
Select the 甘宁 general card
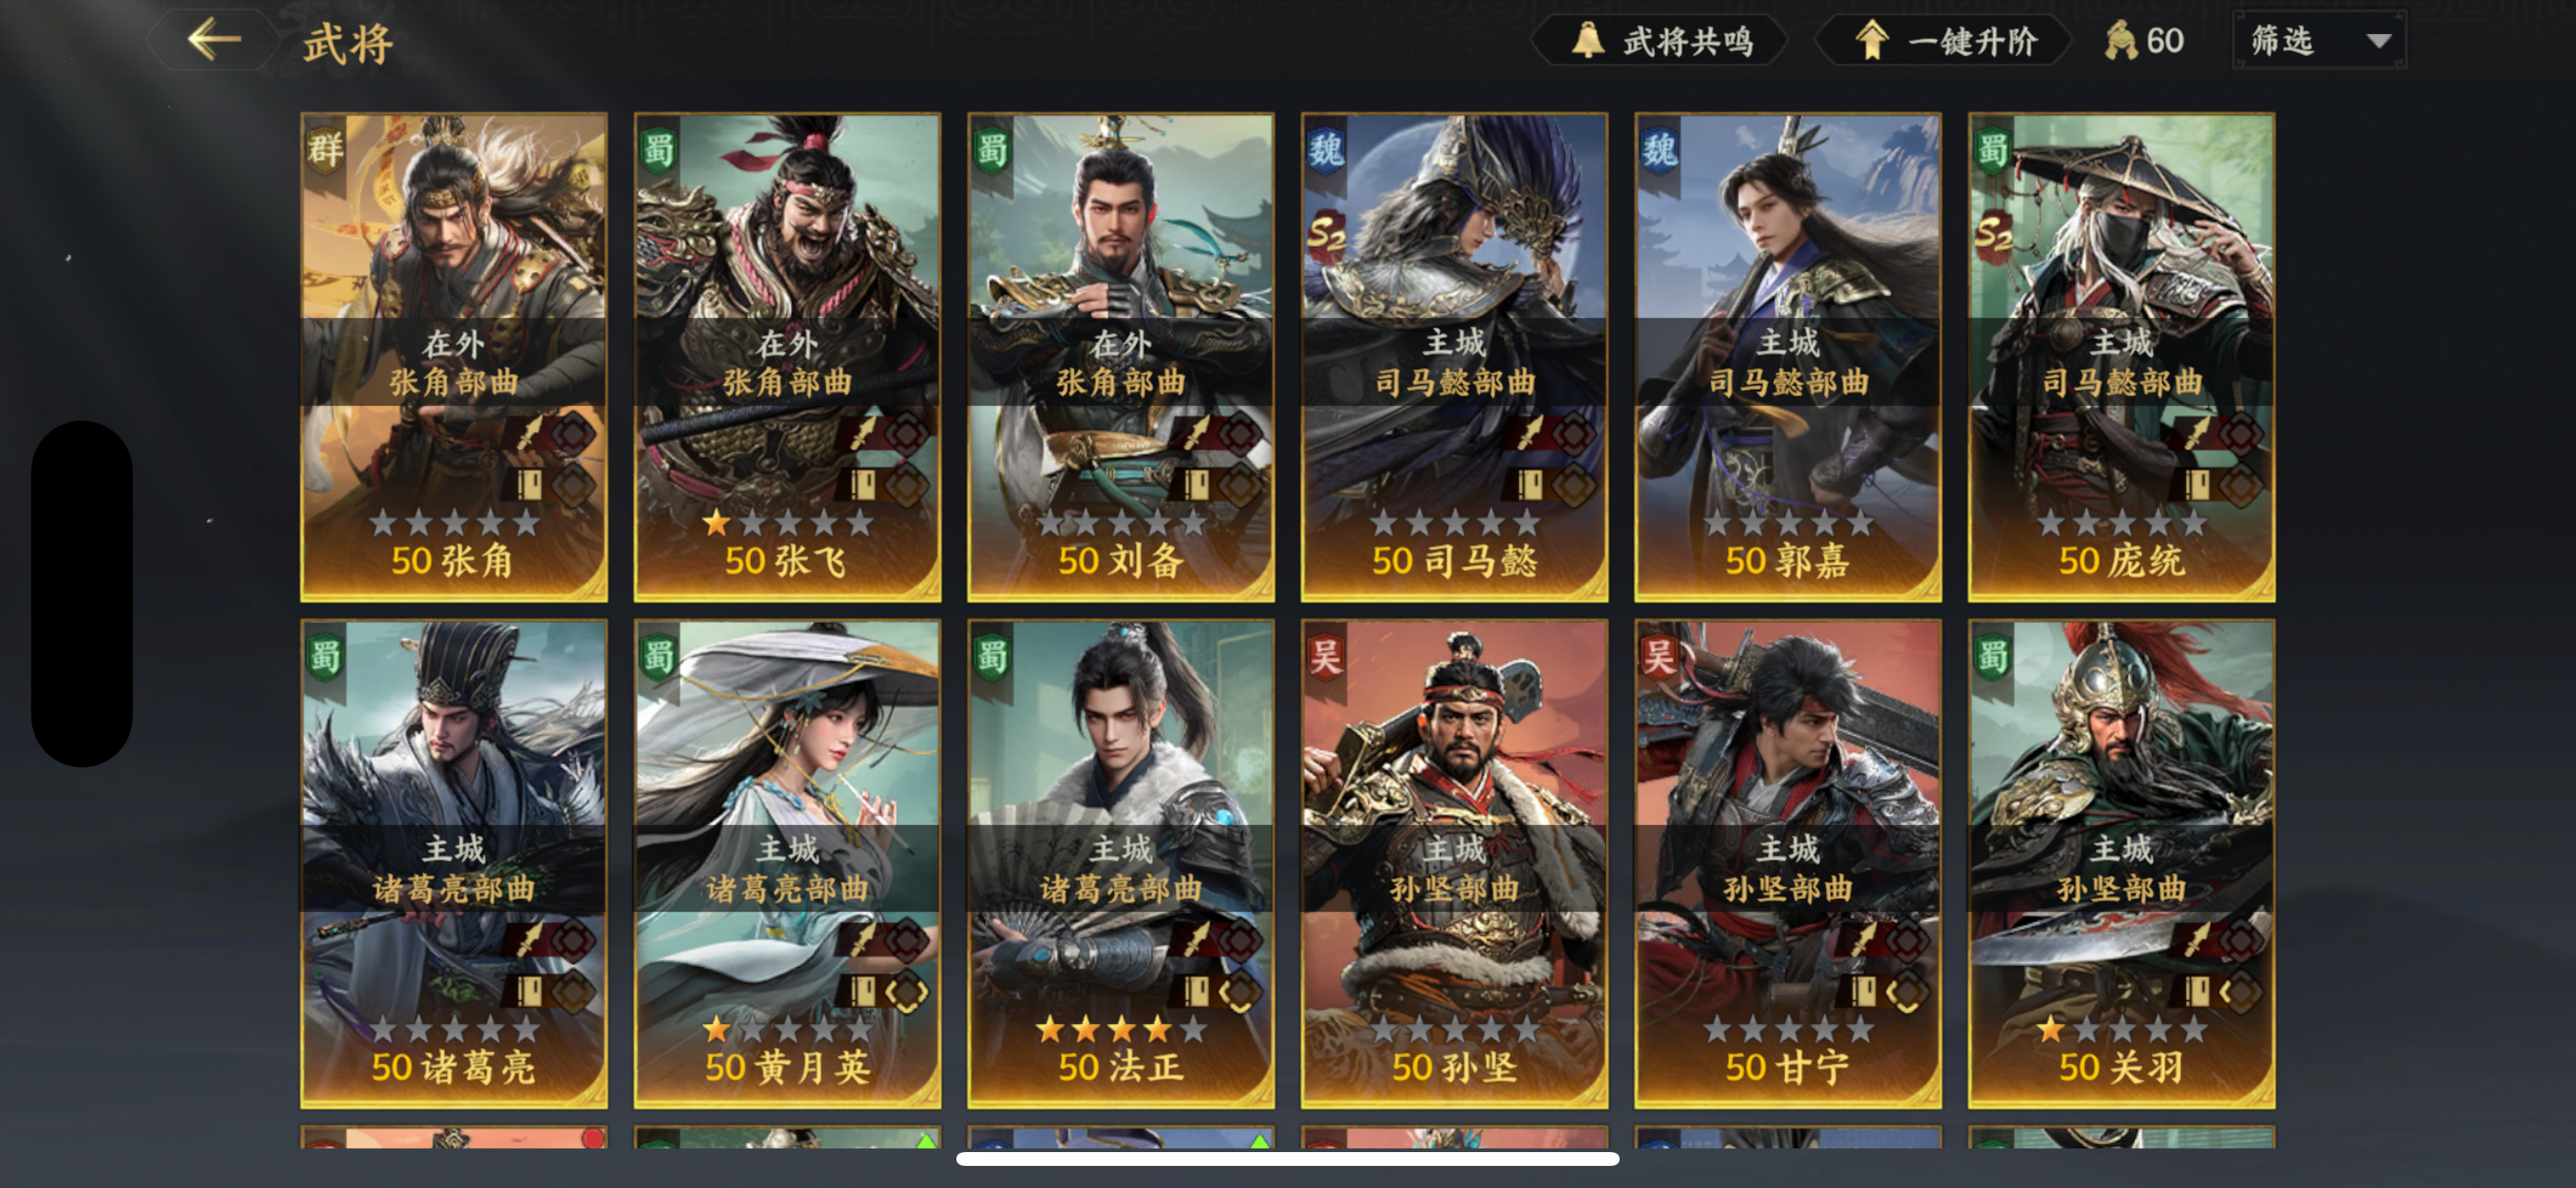[x=1788, y=864]
